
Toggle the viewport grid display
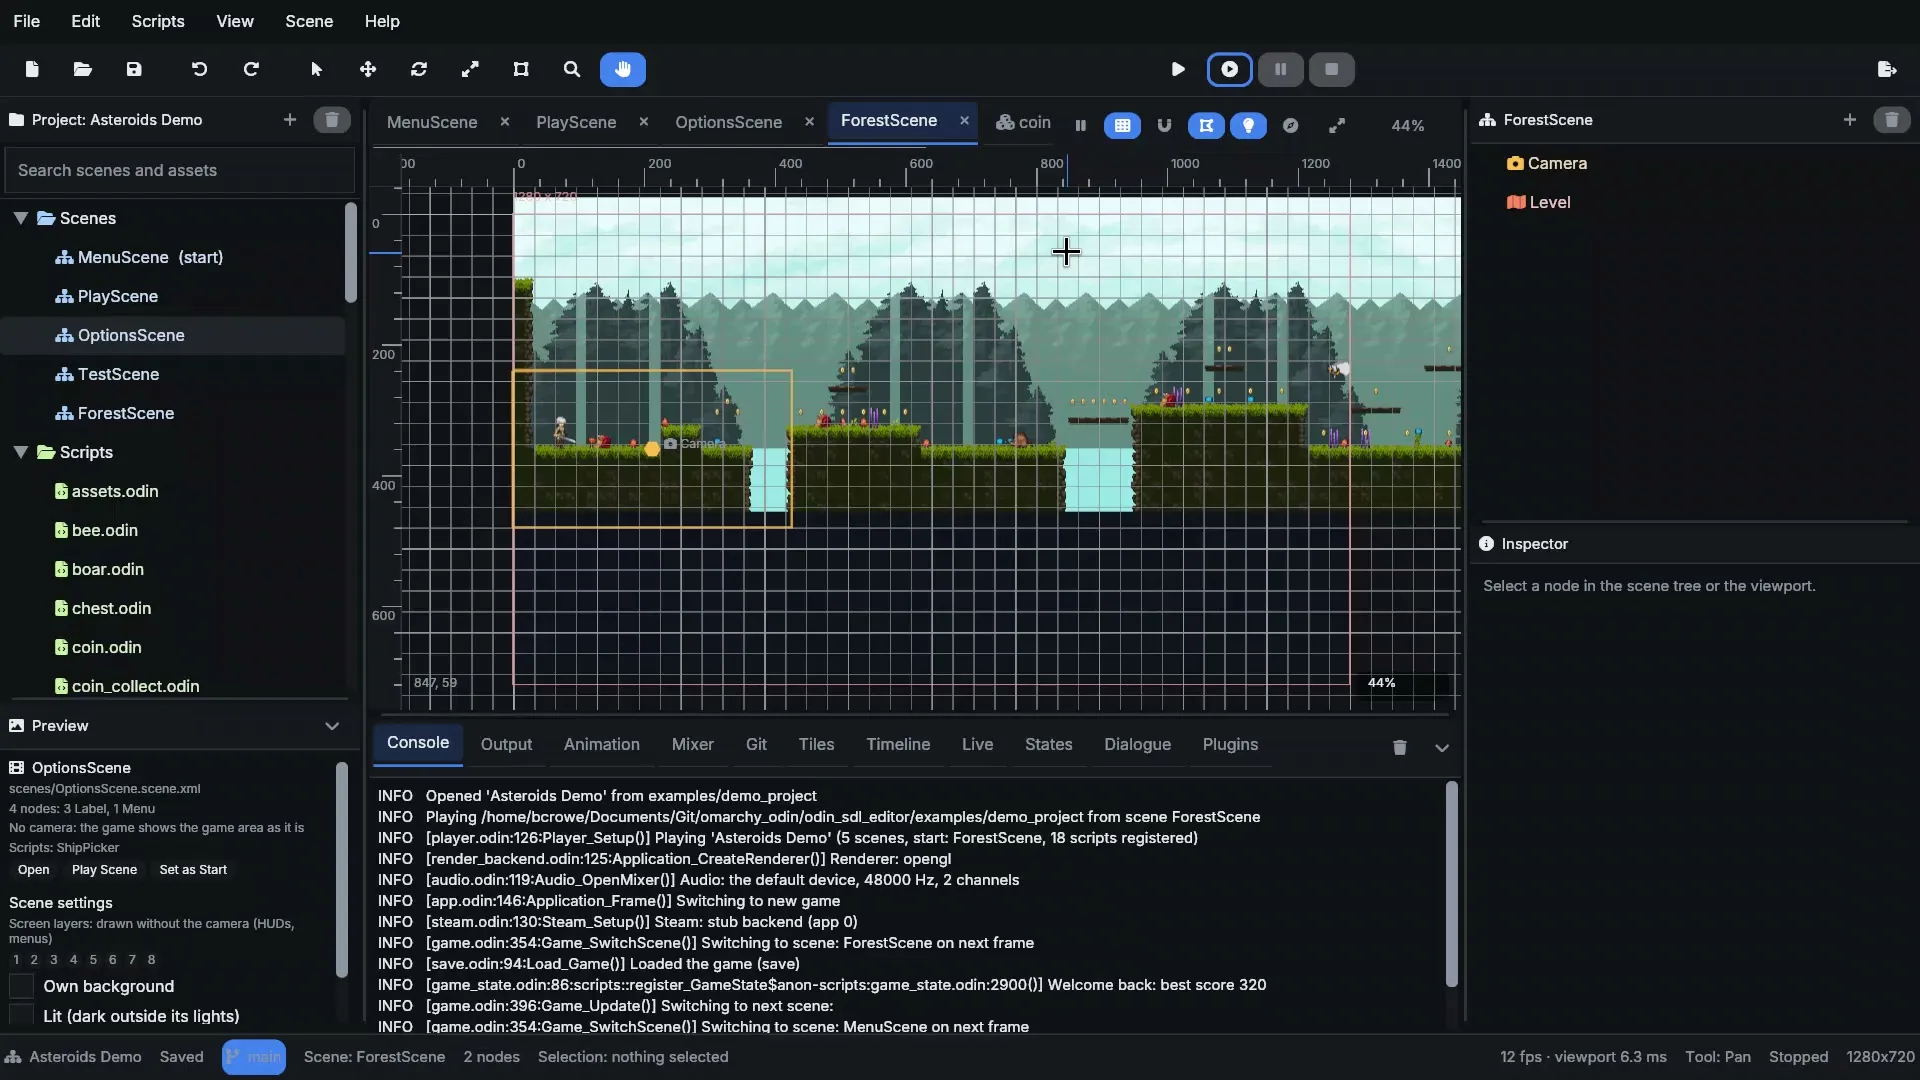(x=1122, y=125)
